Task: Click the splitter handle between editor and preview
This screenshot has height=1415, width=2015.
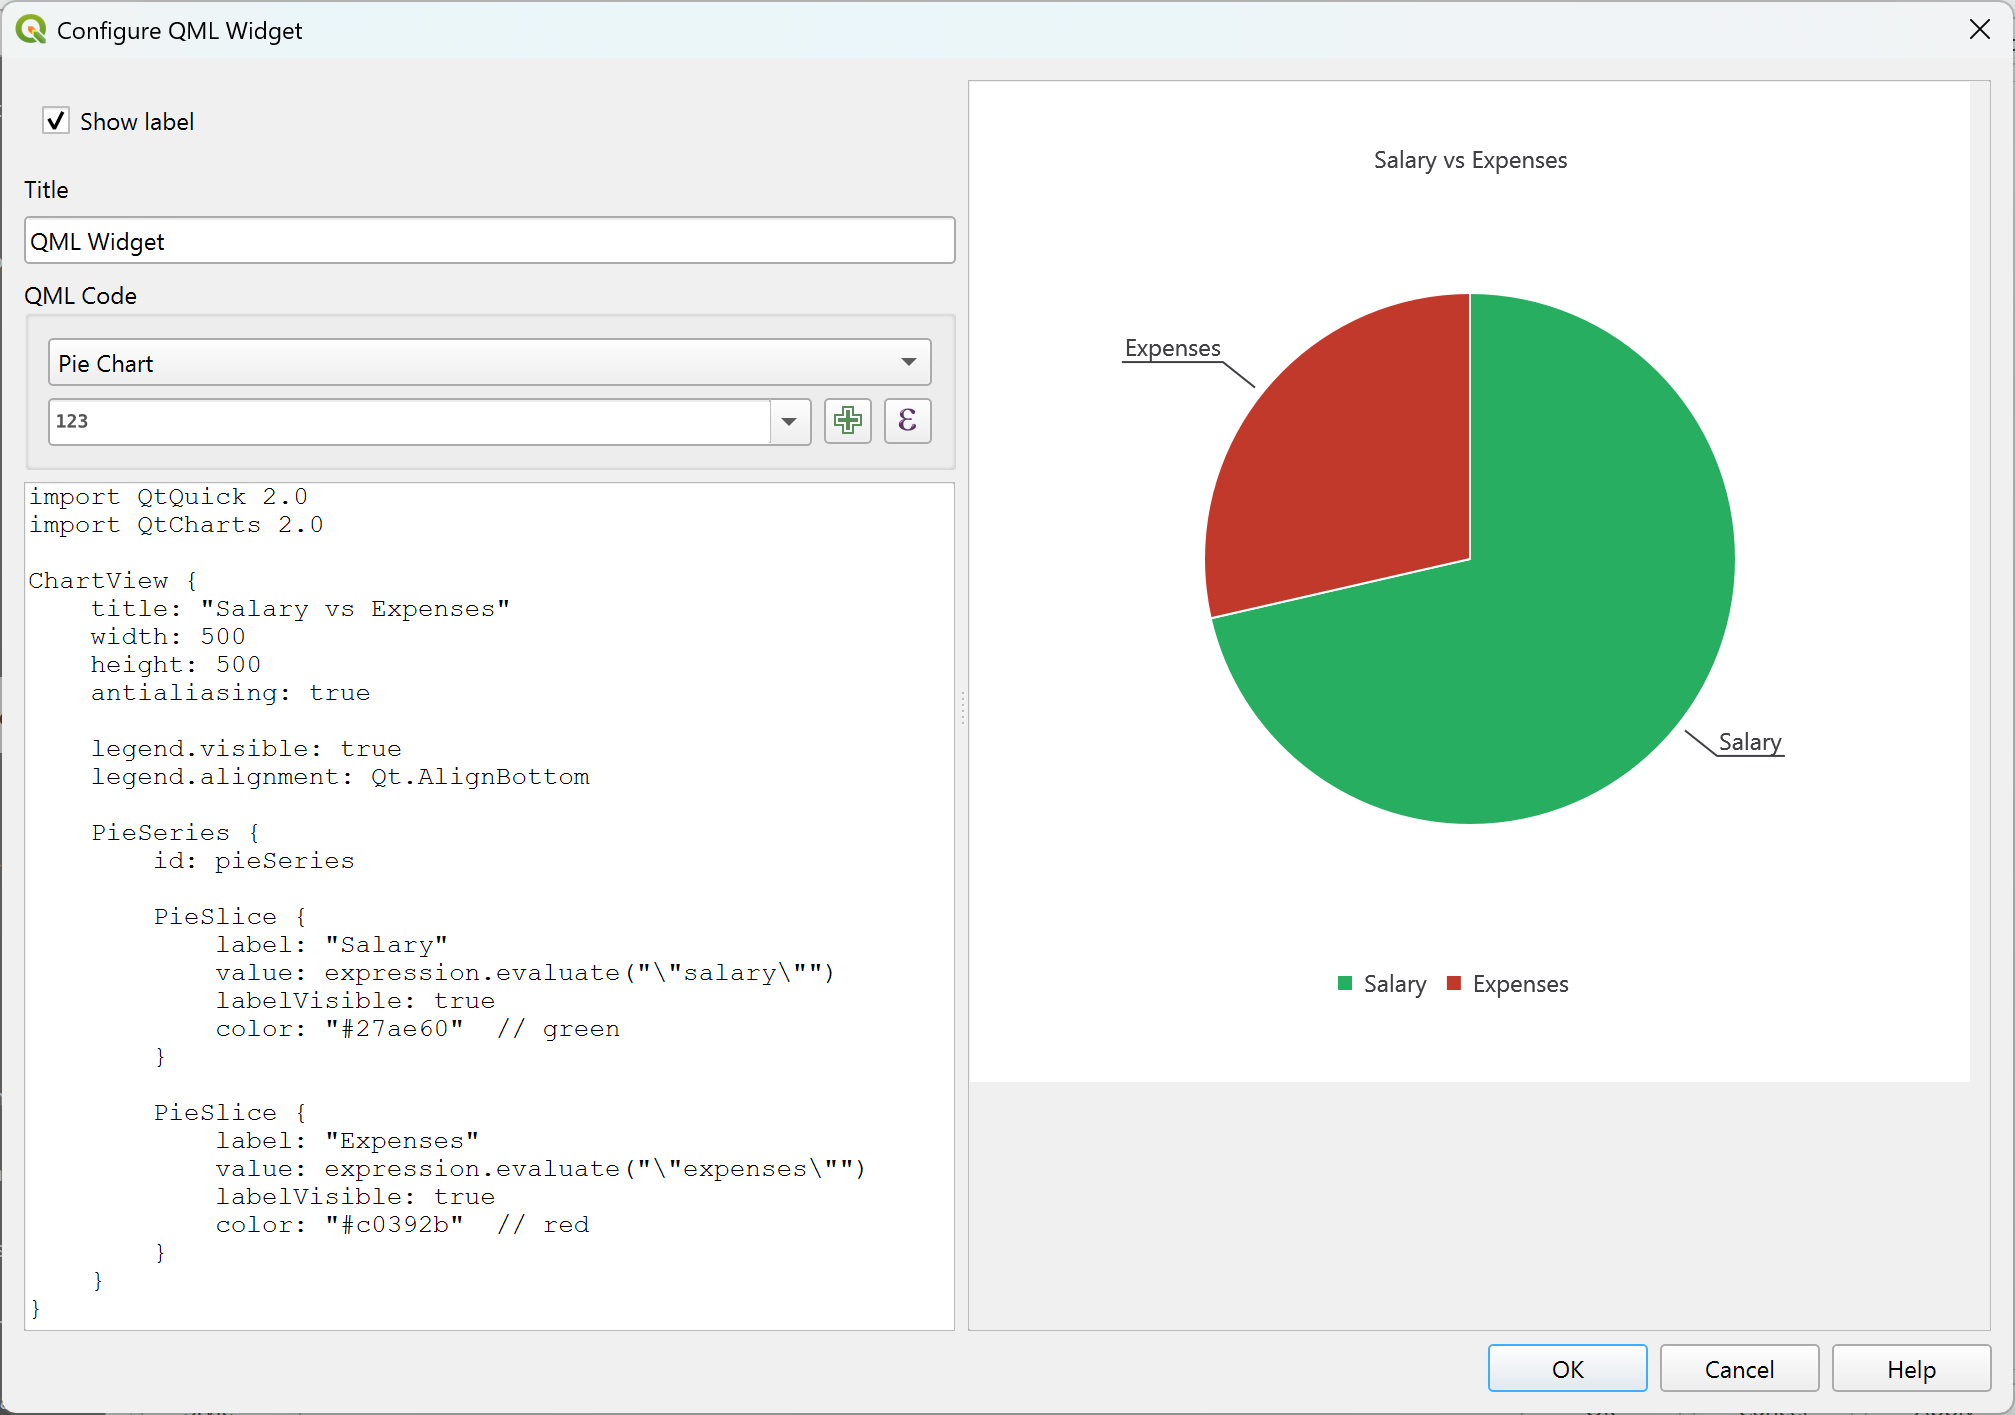Action: [962, 707]
